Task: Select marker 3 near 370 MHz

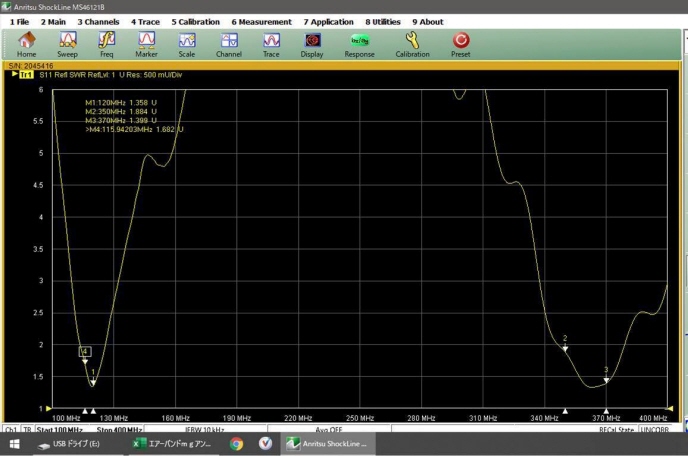Action: [606, 377]
